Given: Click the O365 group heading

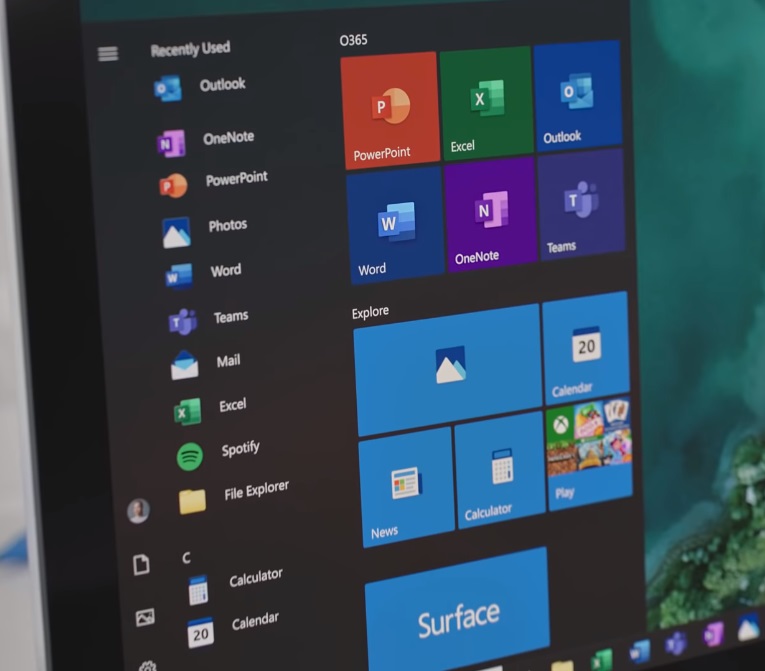Looking at the screenshot, I should click(353, 40).
